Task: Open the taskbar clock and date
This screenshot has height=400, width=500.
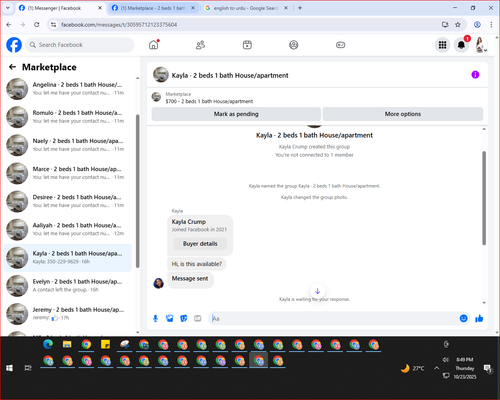Action: (465, 368)
